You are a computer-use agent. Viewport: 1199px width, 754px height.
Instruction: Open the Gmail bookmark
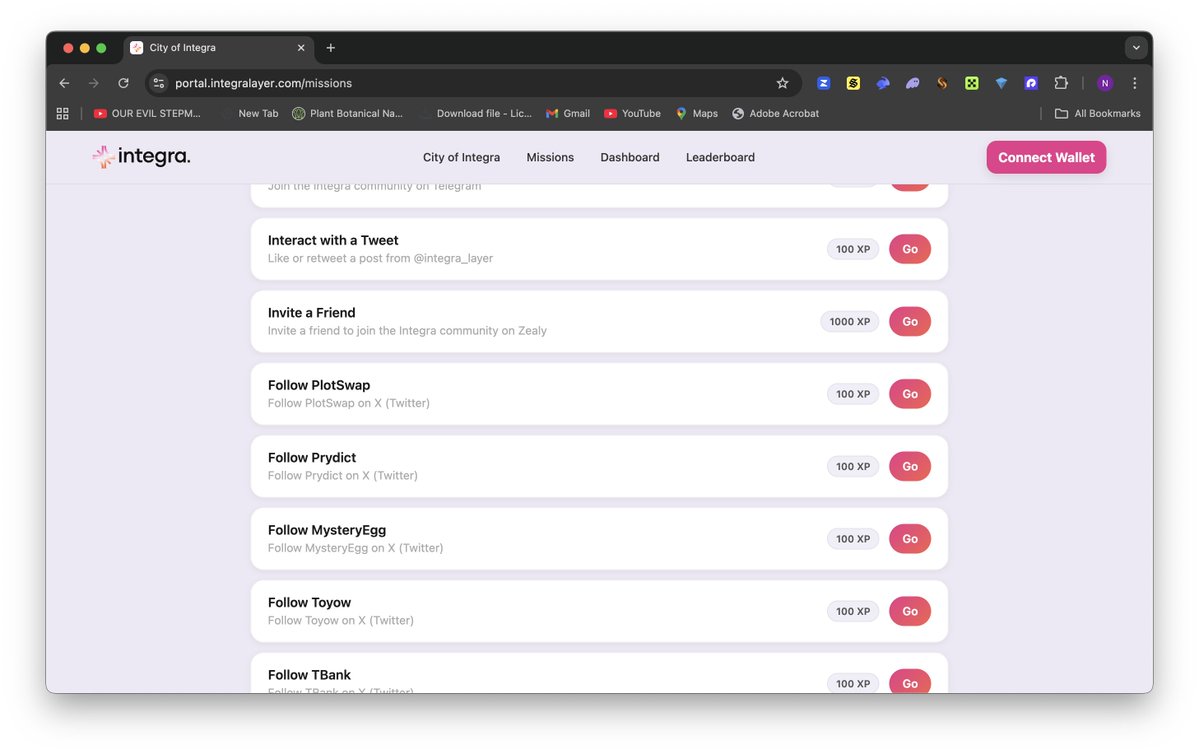point(568,113)
